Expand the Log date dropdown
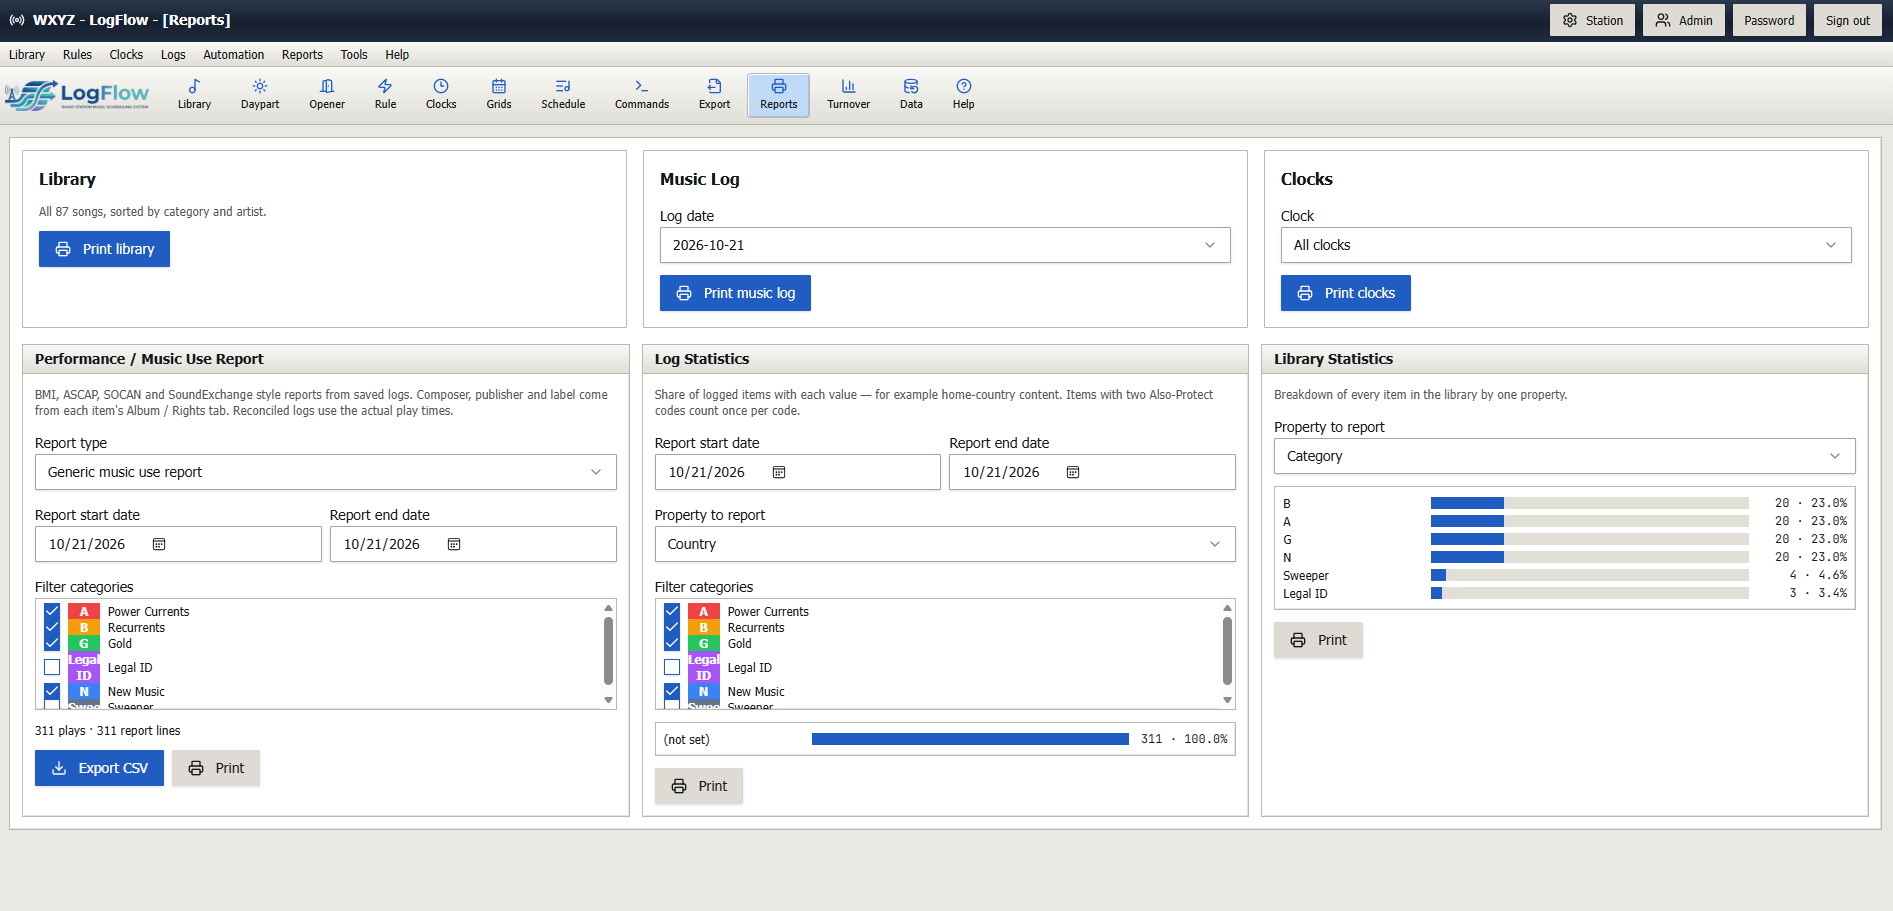Viewport: 1893px width, 911px height. click(x=945, y=245)
